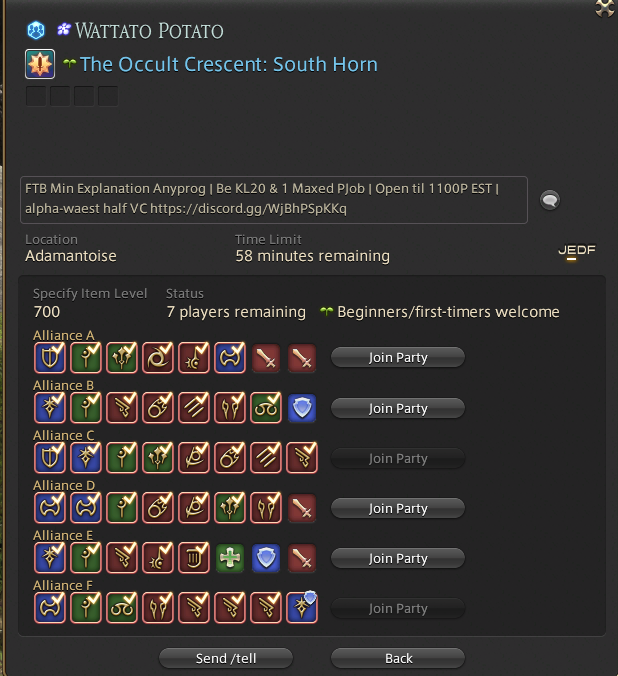The width and height of the screenshot is (618, 676).
Task: Click the Send /tell button
Action: tap(226, 658)
